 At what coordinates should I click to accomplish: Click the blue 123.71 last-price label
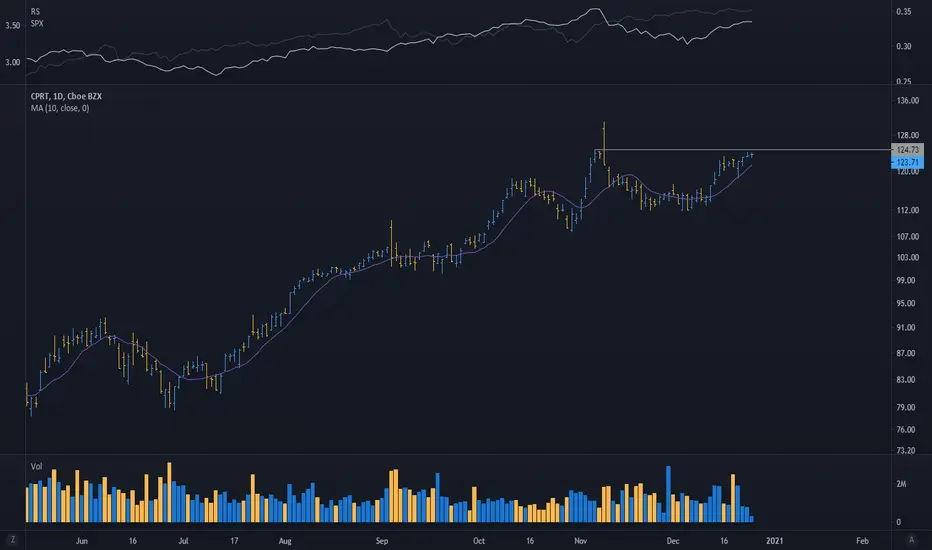907,162
